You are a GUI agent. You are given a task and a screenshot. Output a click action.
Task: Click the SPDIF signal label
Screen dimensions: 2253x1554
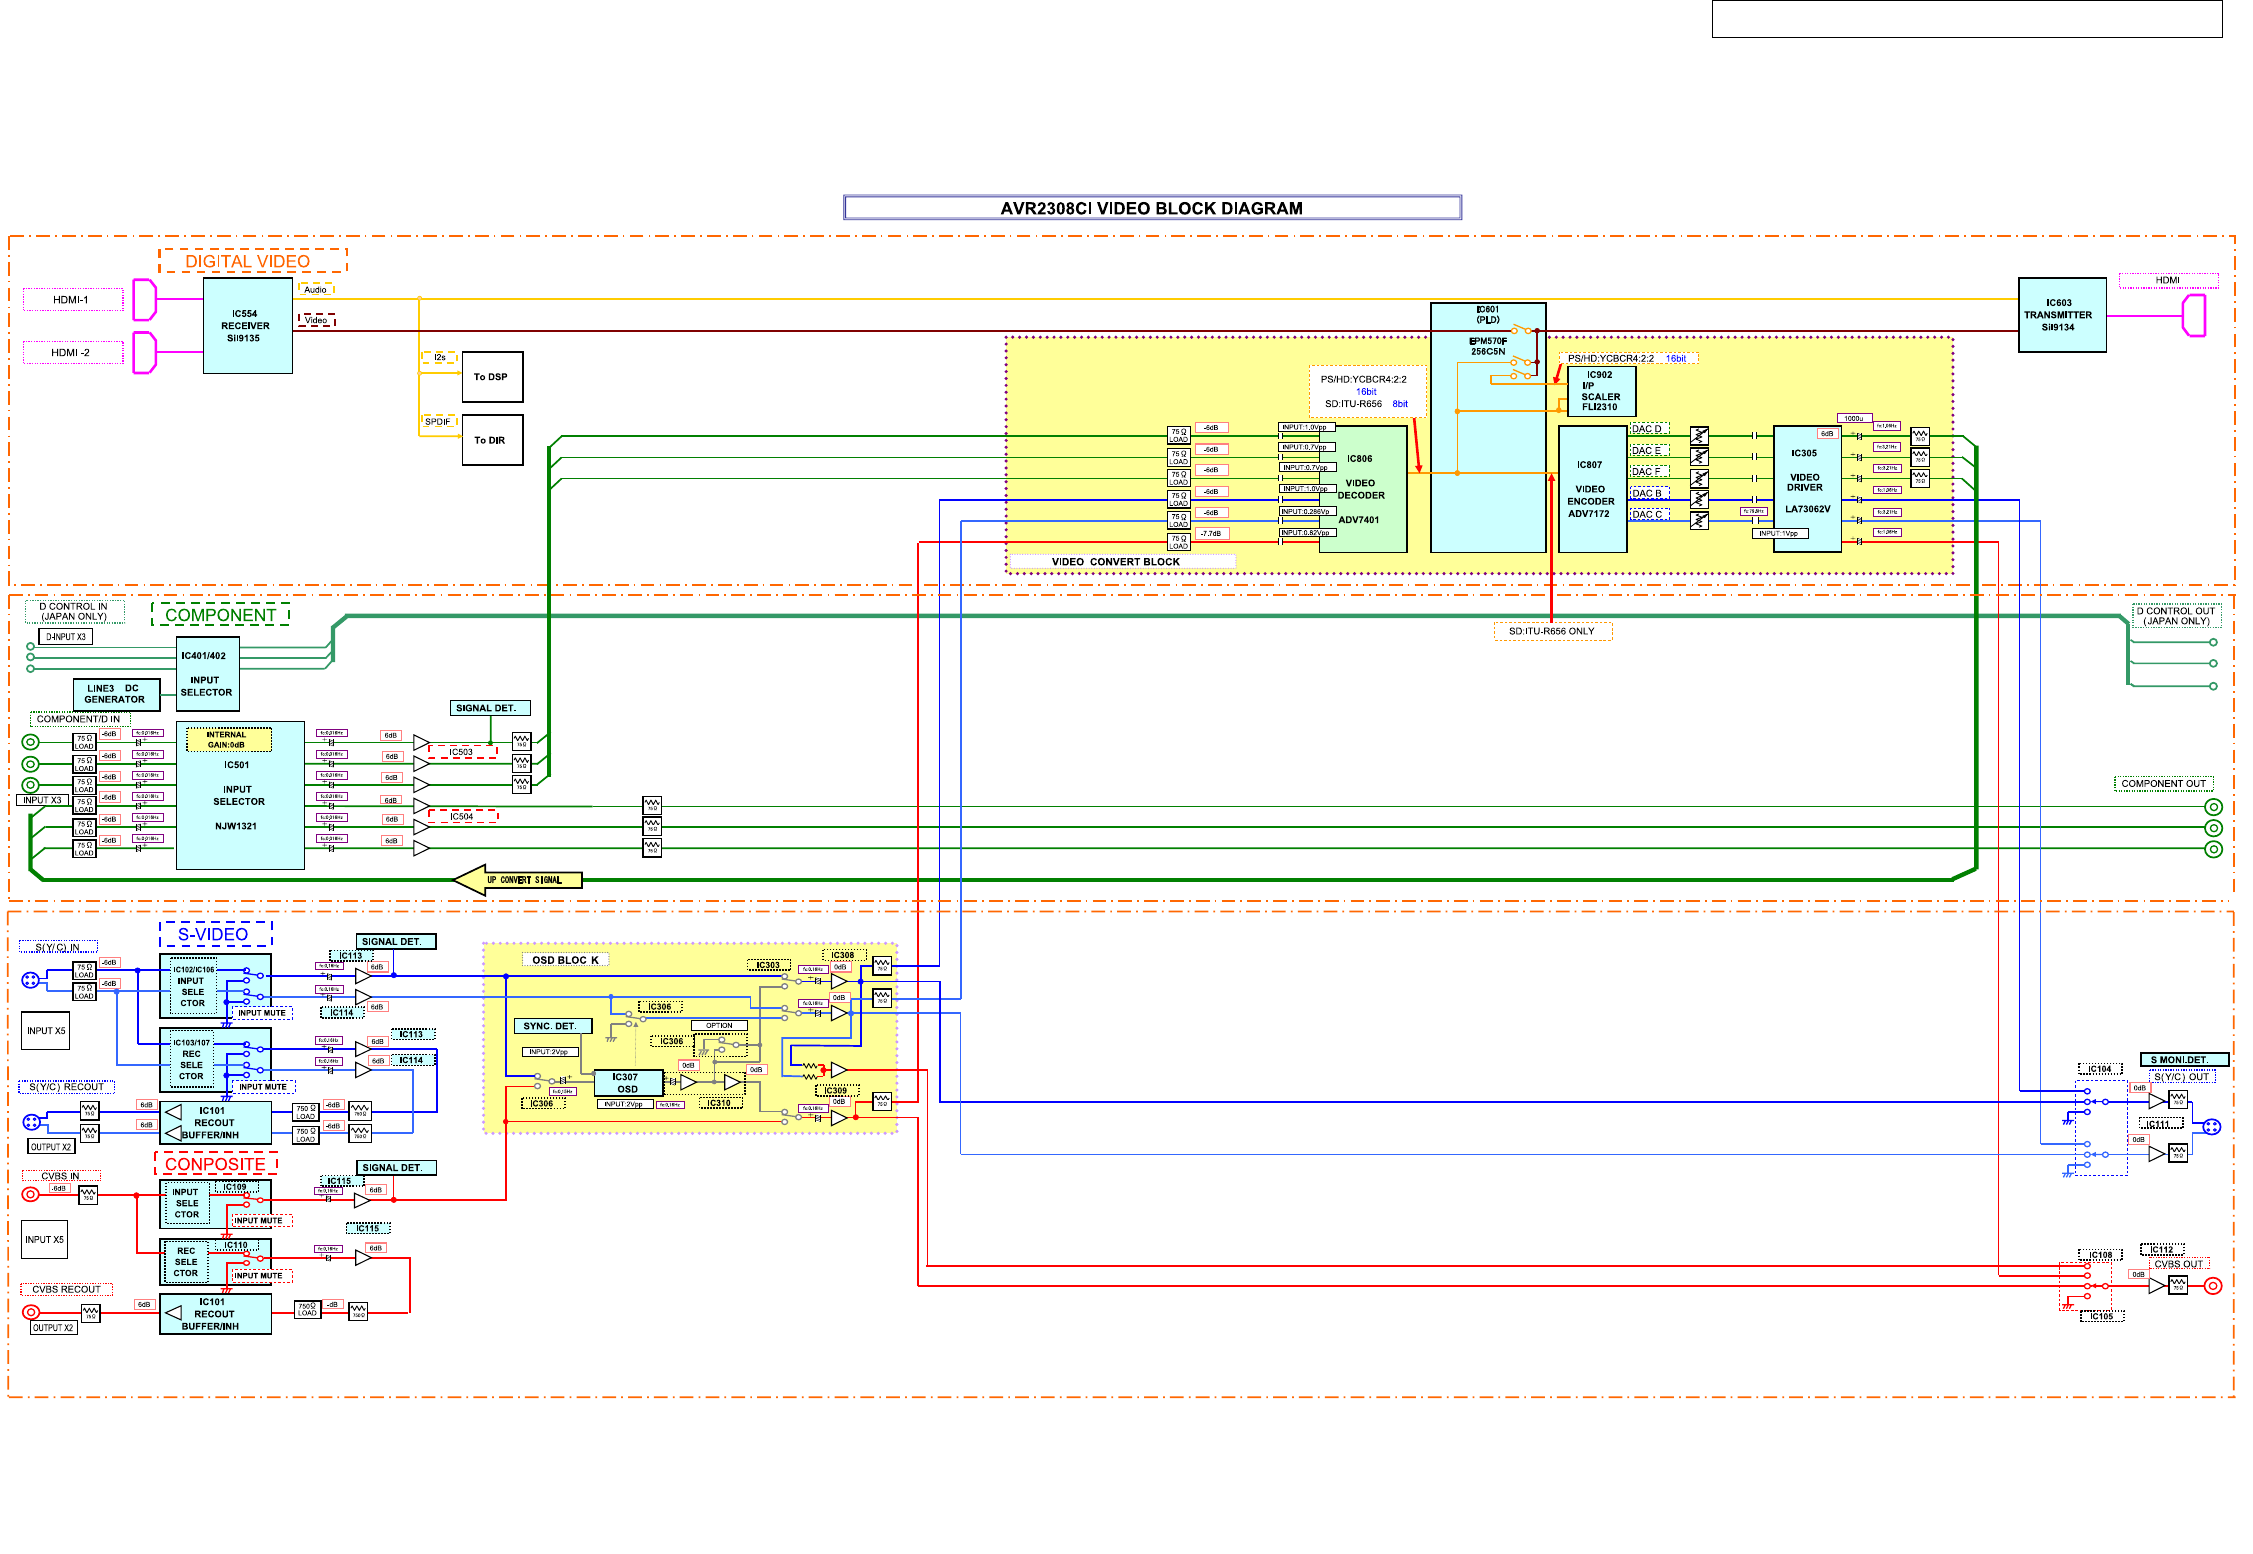tap(439, 421)
